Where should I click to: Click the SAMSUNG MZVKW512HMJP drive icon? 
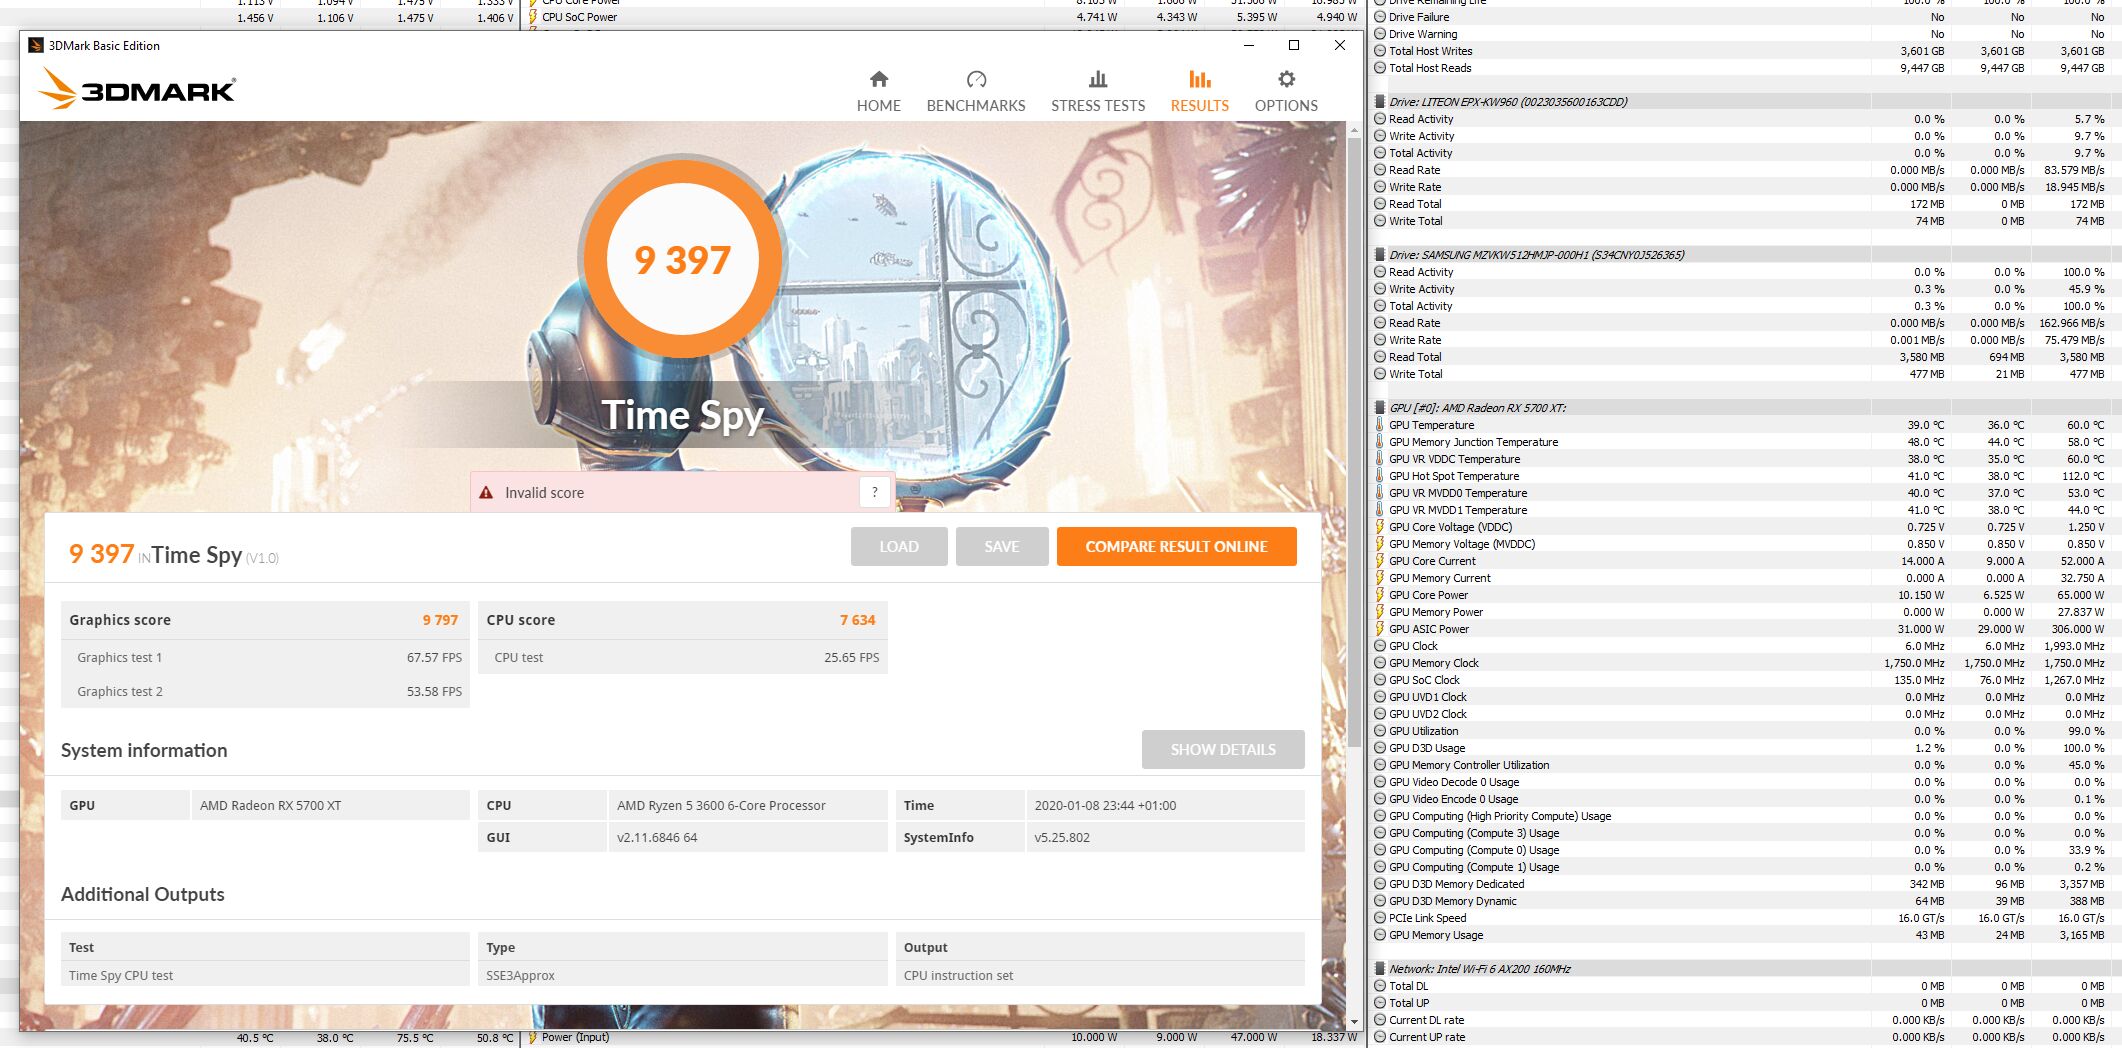click(x=1380, y=255)
